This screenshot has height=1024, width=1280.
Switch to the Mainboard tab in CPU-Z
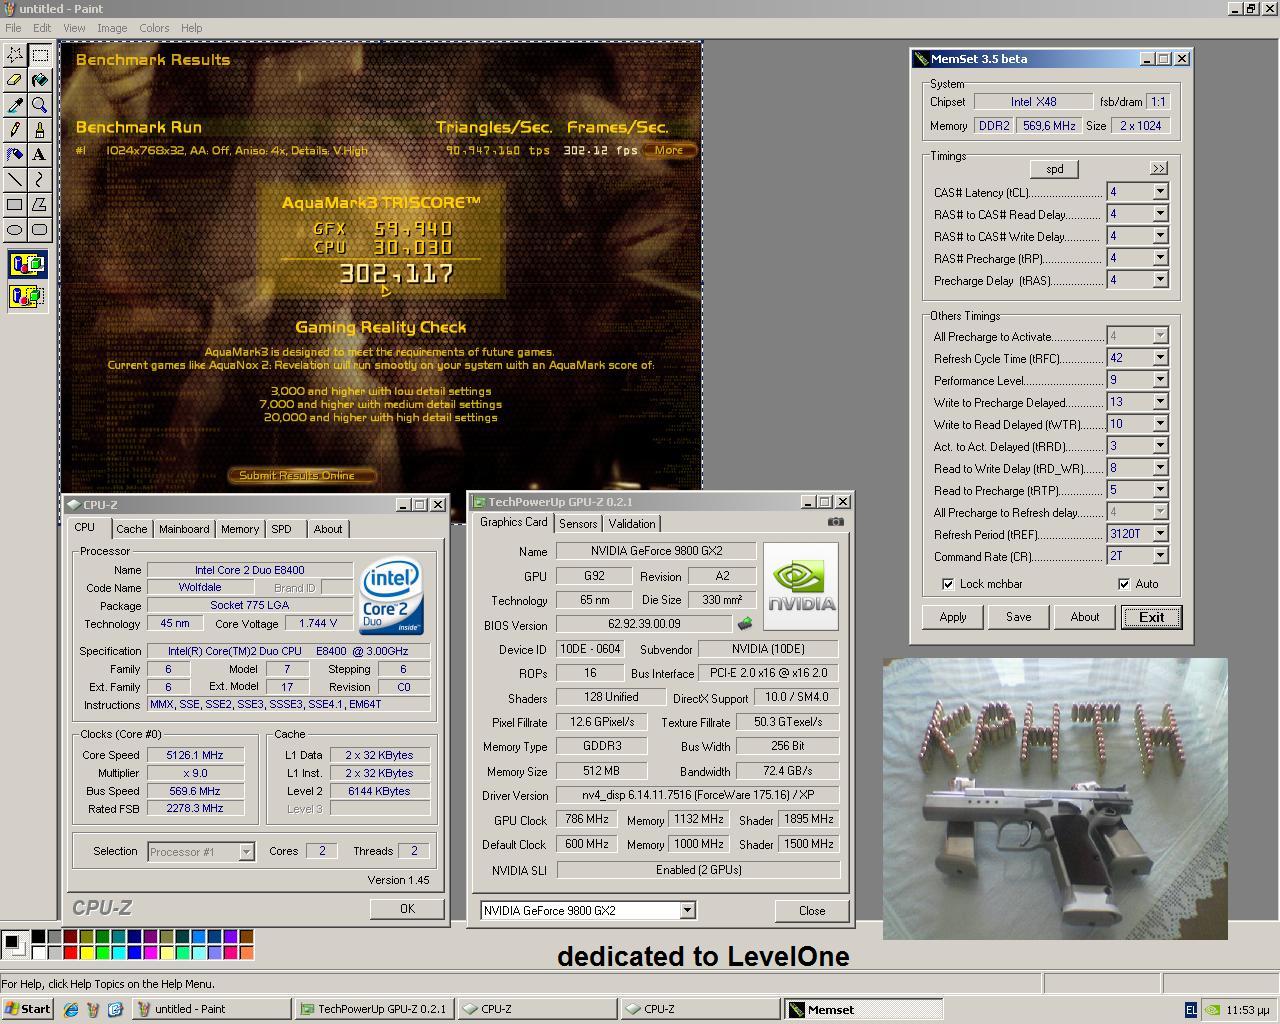pyautogui.click(x=184, y=529)
